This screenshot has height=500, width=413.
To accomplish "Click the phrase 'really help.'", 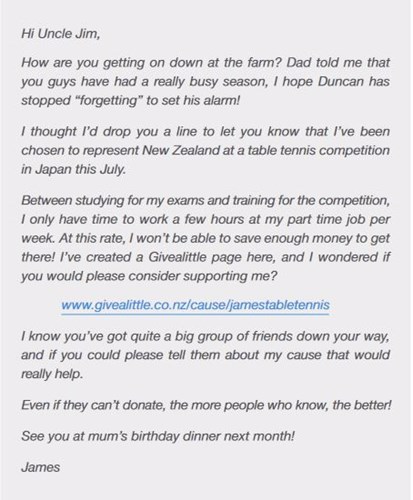I will (x=52, y=374).
